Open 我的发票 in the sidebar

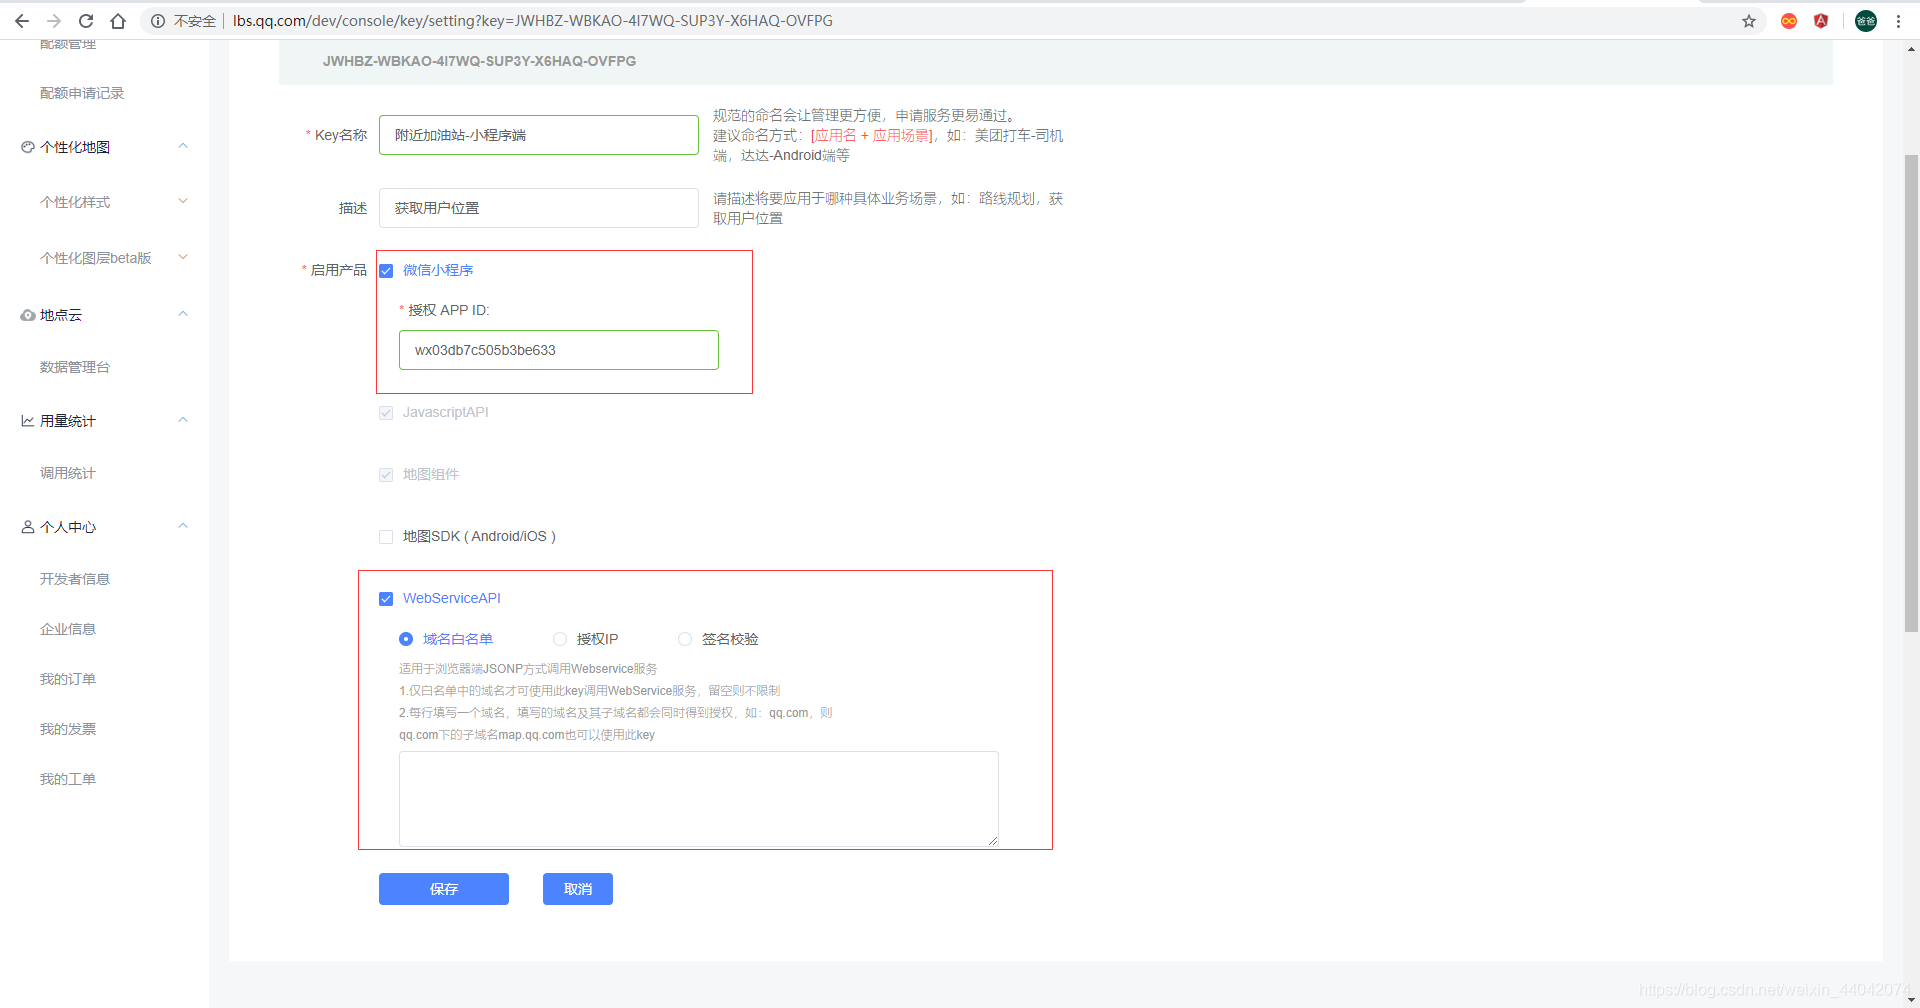(x=68, y=729)
